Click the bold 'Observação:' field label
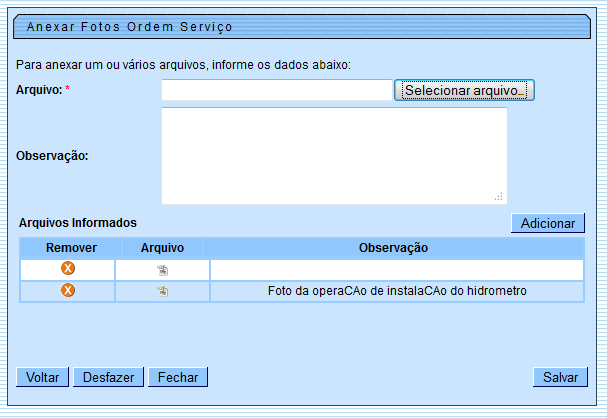Image resolution: width=607 pixels, height=418 pixels. click(x=52, y=155)
